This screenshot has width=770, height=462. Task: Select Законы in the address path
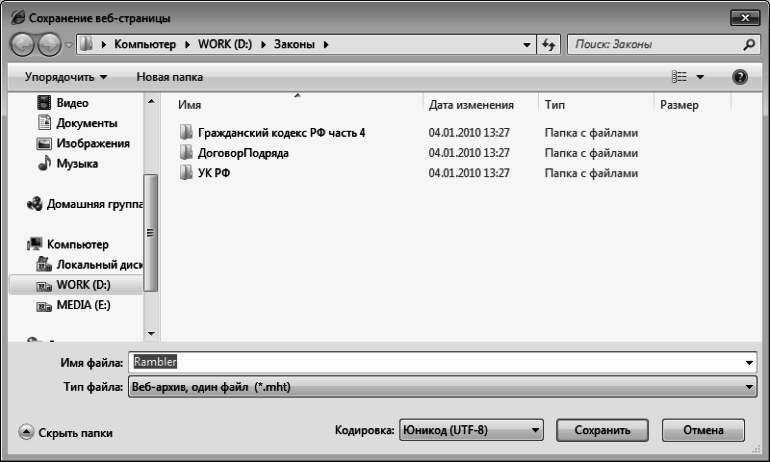294,44
